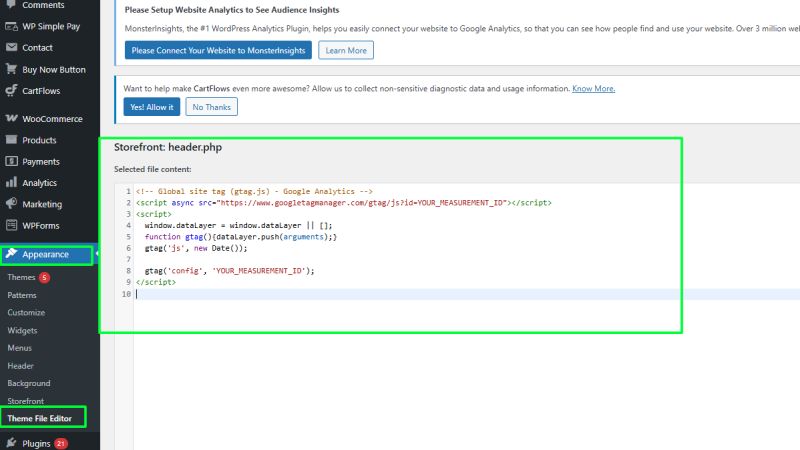Image resolution: width=800 pixels, height=450 pixels.
Task: Click the function gtag() code line
Action: click(241, 237)
